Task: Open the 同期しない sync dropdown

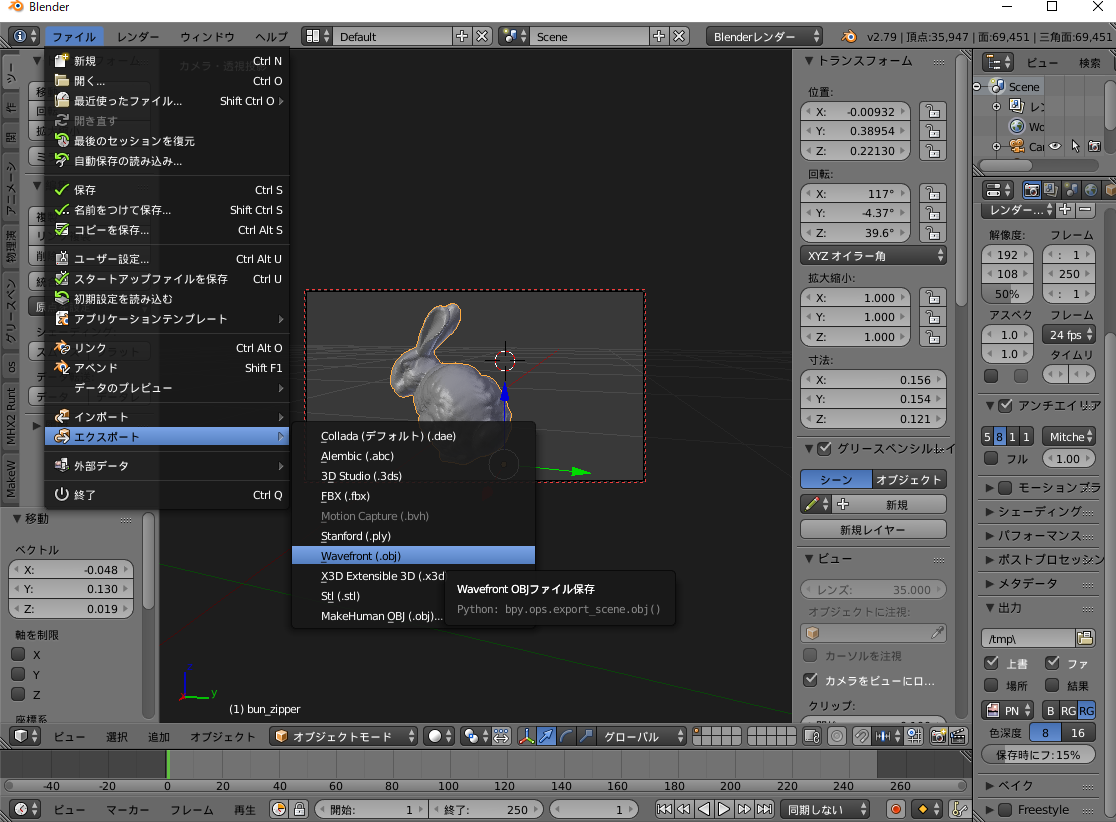Action: point(826,809)
